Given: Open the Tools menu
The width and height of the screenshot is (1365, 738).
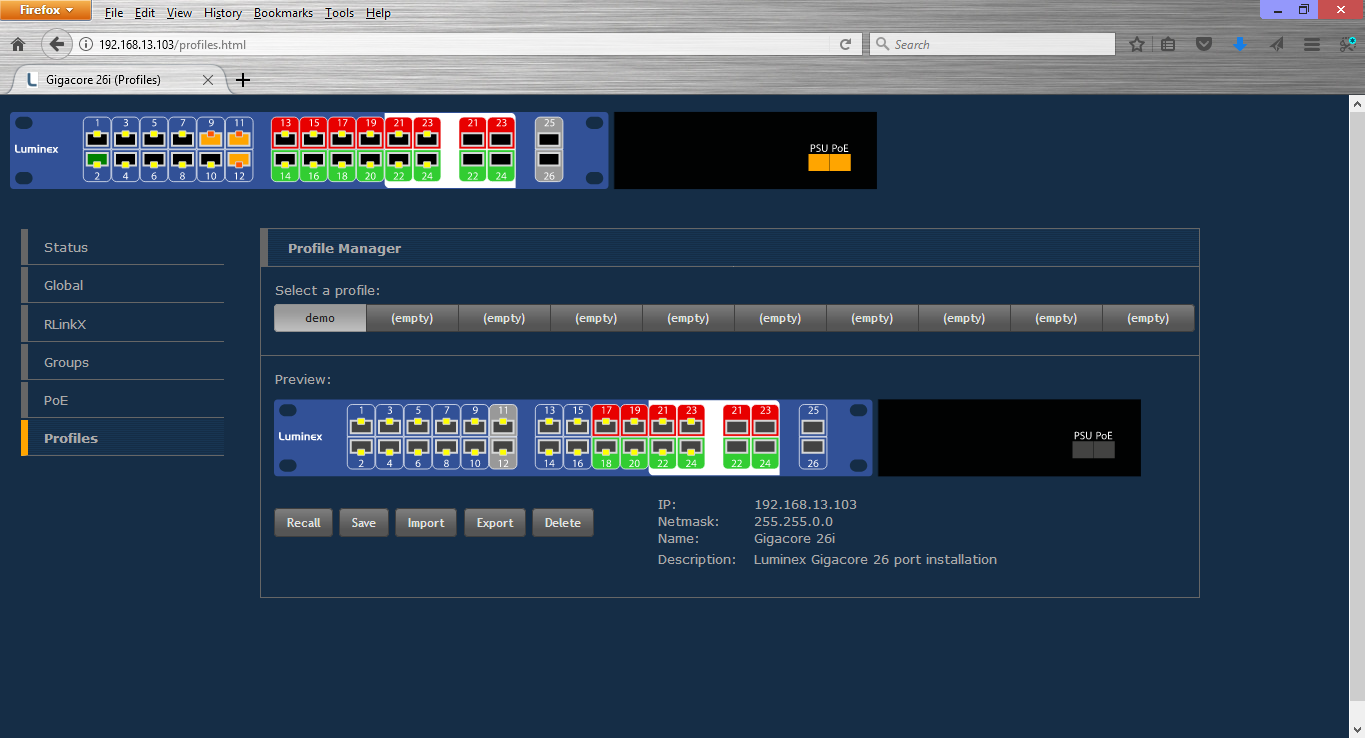Looking at the screenshot, I should coord(339,13).
